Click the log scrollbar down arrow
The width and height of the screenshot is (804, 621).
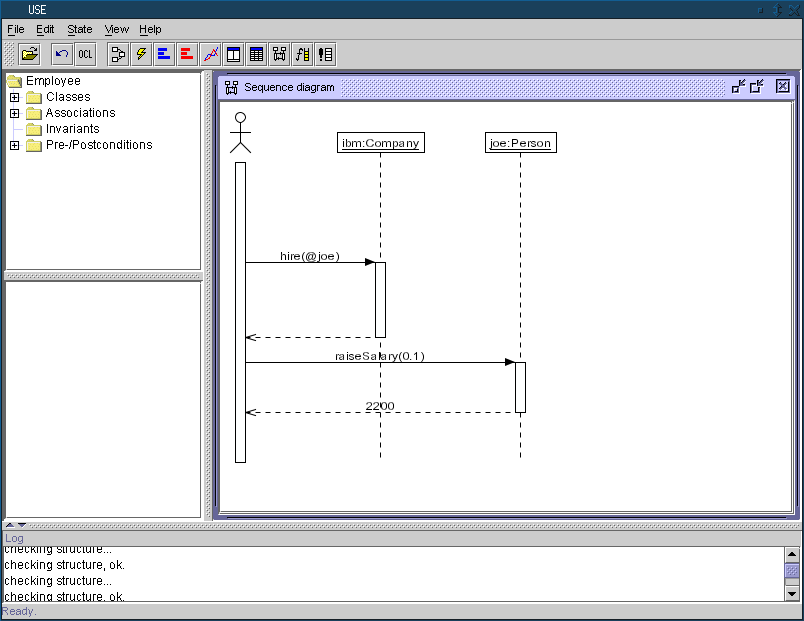(x=792, y=593)
